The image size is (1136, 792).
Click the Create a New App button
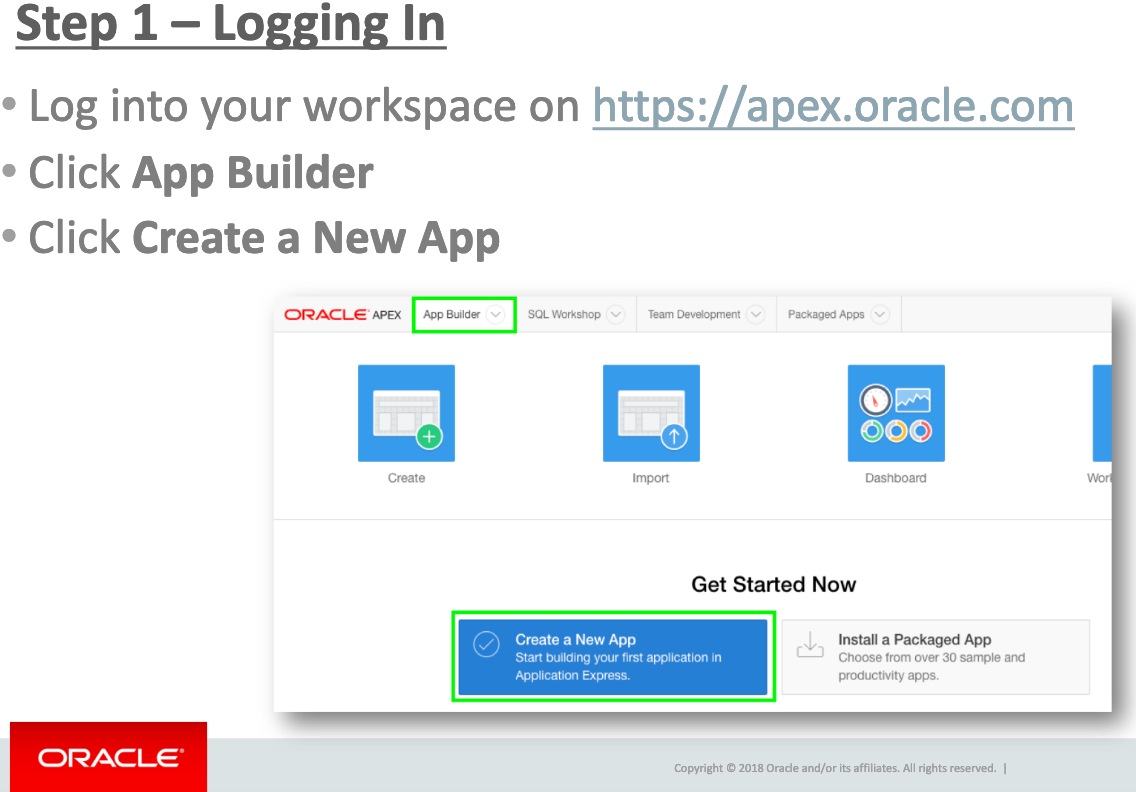pyautogui.click(x=613, y=656)
